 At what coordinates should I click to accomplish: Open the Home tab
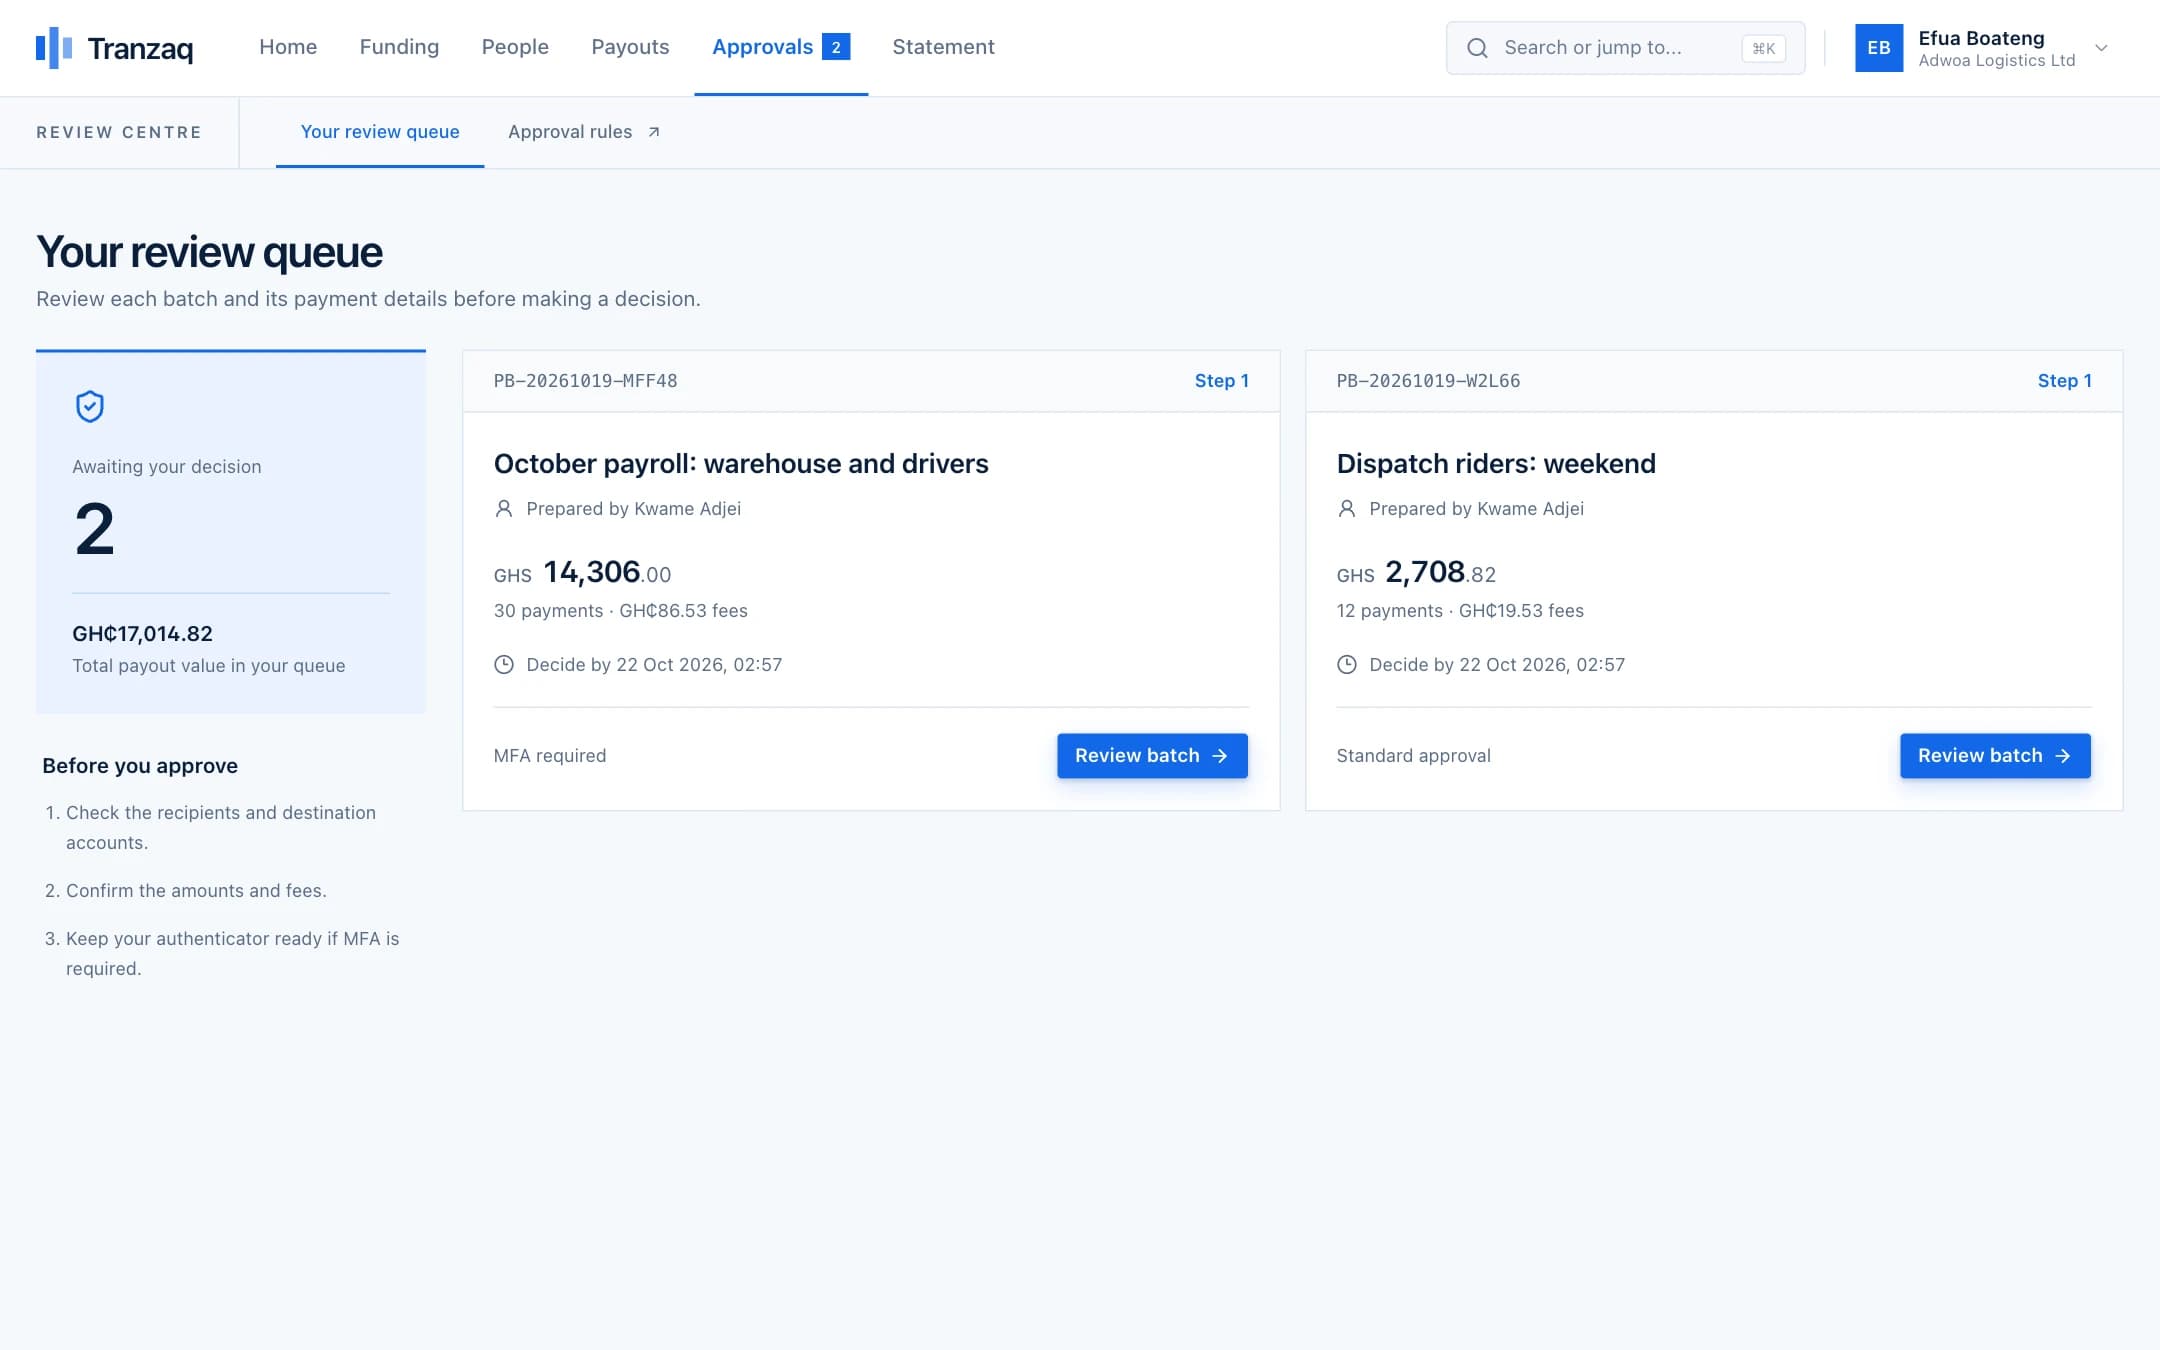click(x=288, y=47)
